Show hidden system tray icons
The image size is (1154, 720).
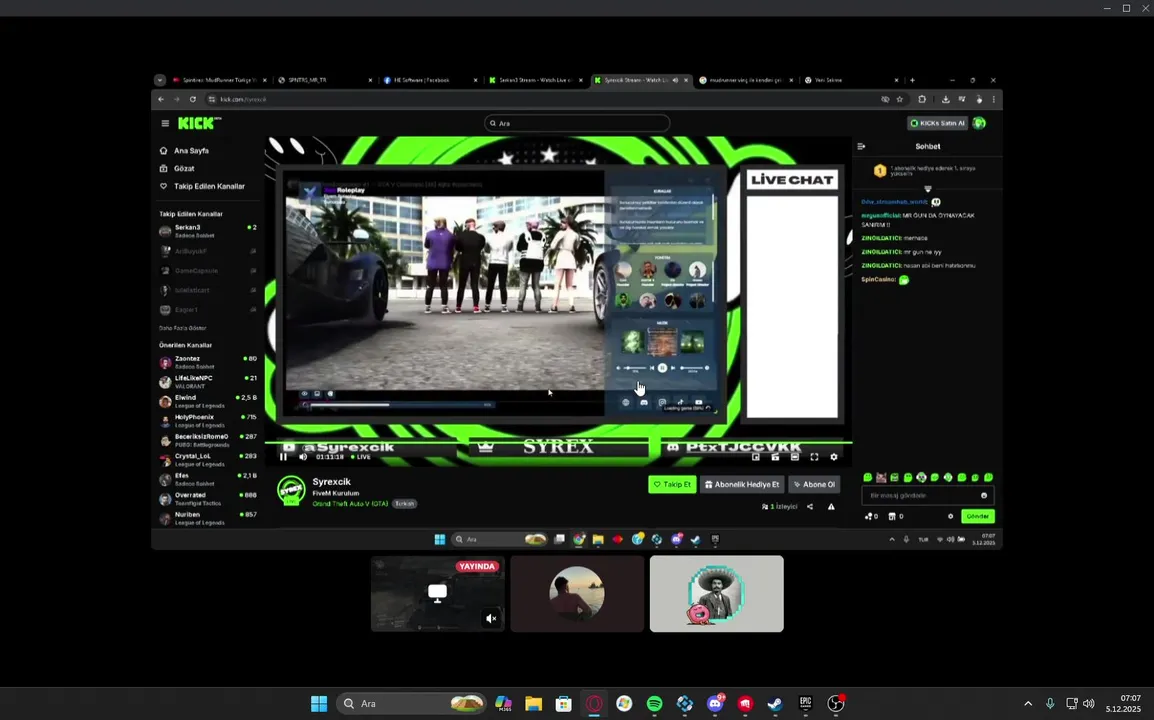(x=1028, y=704)
